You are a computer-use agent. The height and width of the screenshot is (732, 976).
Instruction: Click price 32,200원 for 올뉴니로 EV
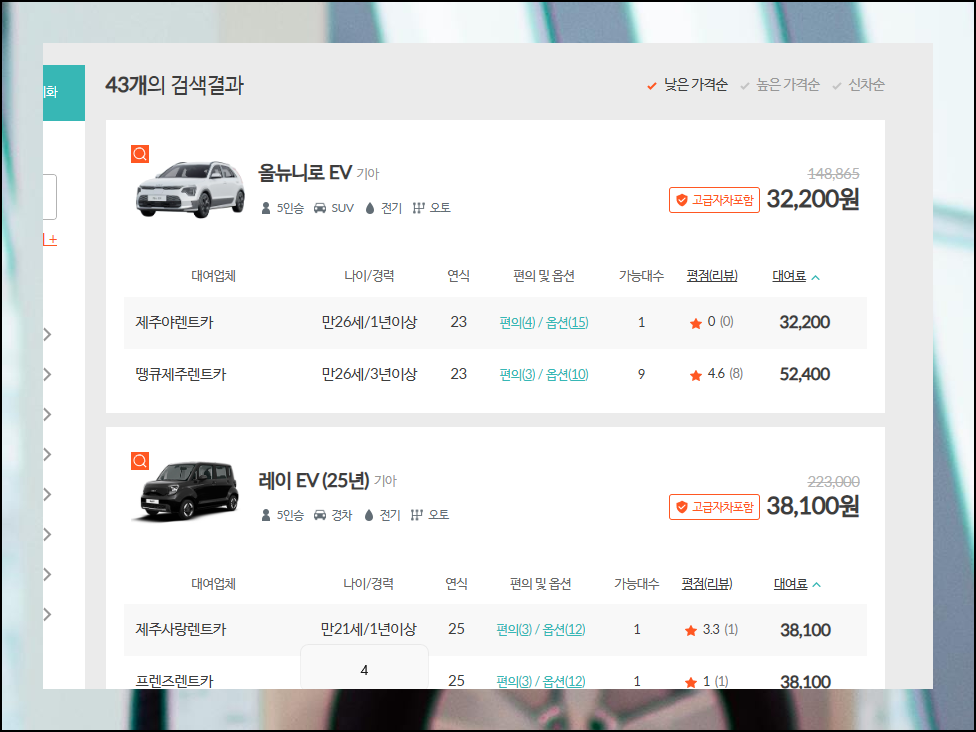click(x=812, y=199)
